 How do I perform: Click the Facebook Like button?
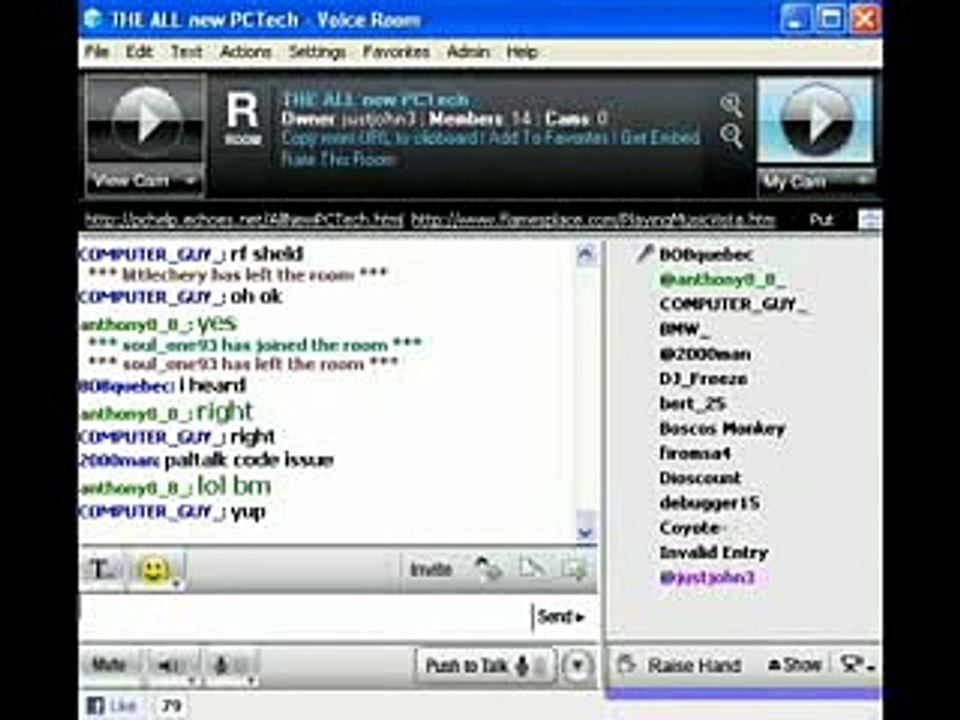coord(112,705)
